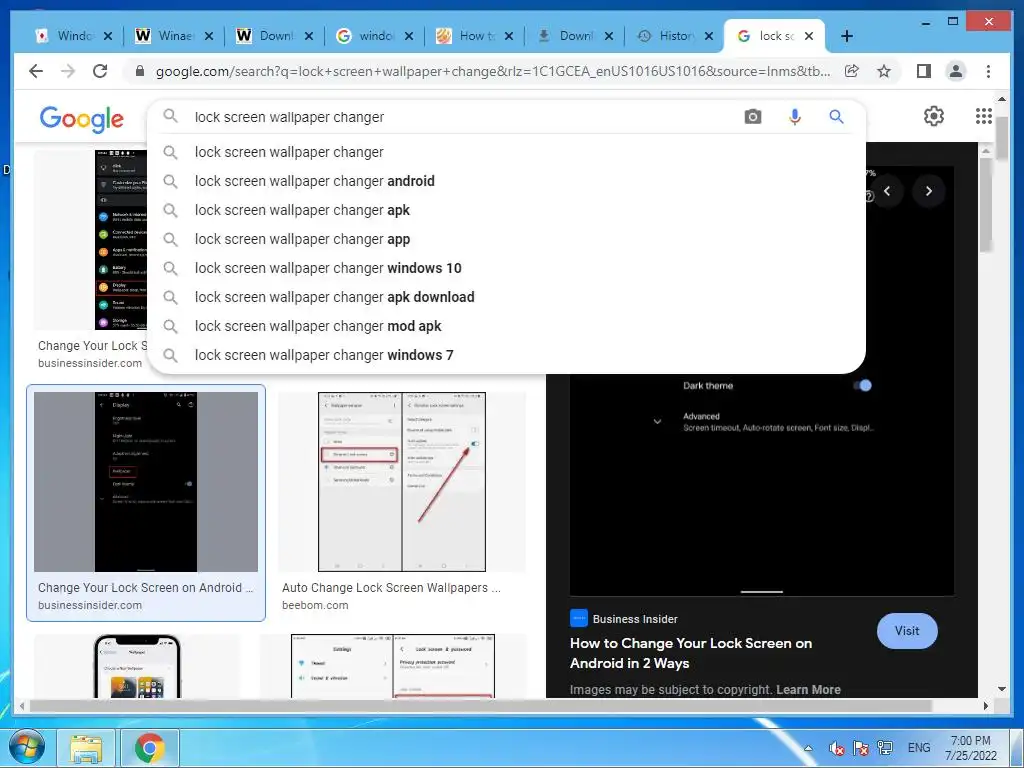Select suggestion 'lock screen wallpaper changer android'
The width and height of the screenshot is (1024, 768).
[x=507, y=181]
